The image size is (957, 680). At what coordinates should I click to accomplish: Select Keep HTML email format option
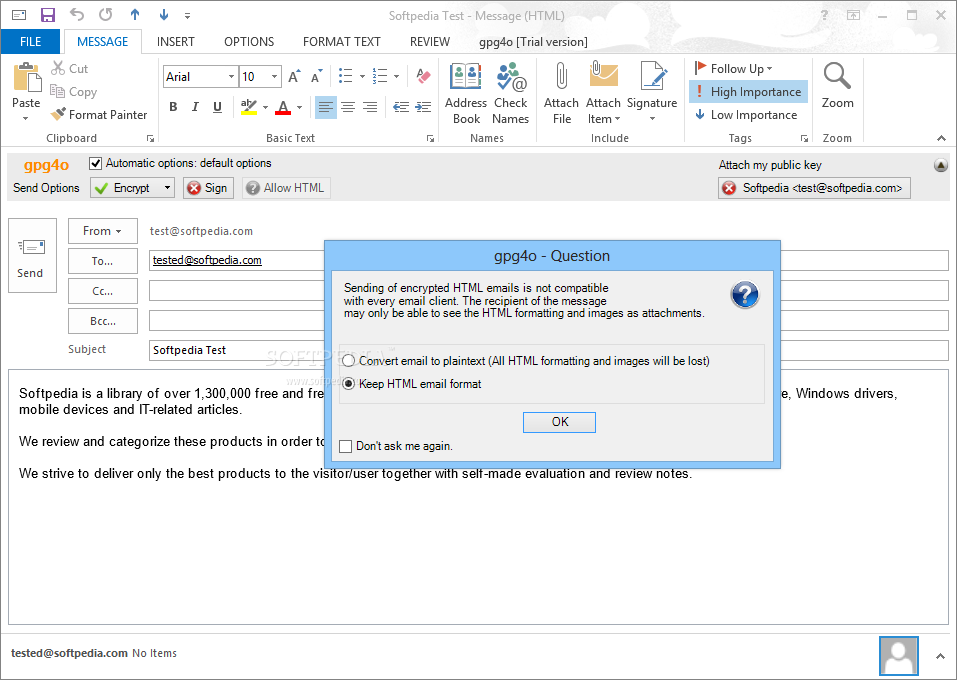point(348,384)
